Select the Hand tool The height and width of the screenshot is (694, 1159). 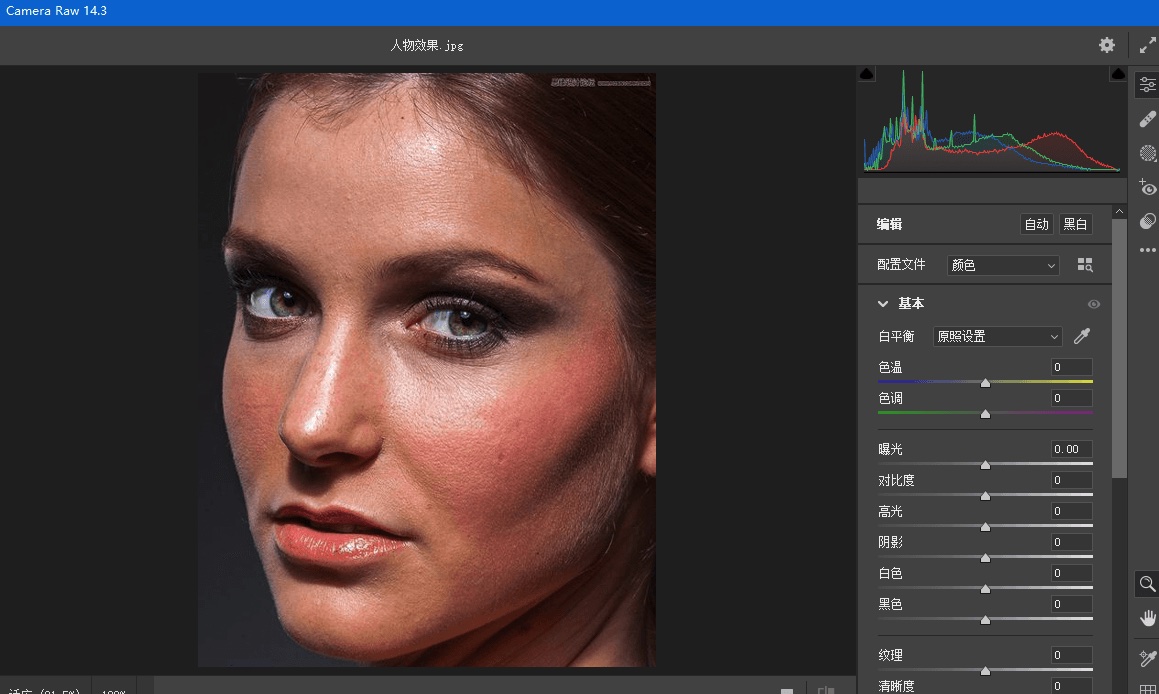1146,617
